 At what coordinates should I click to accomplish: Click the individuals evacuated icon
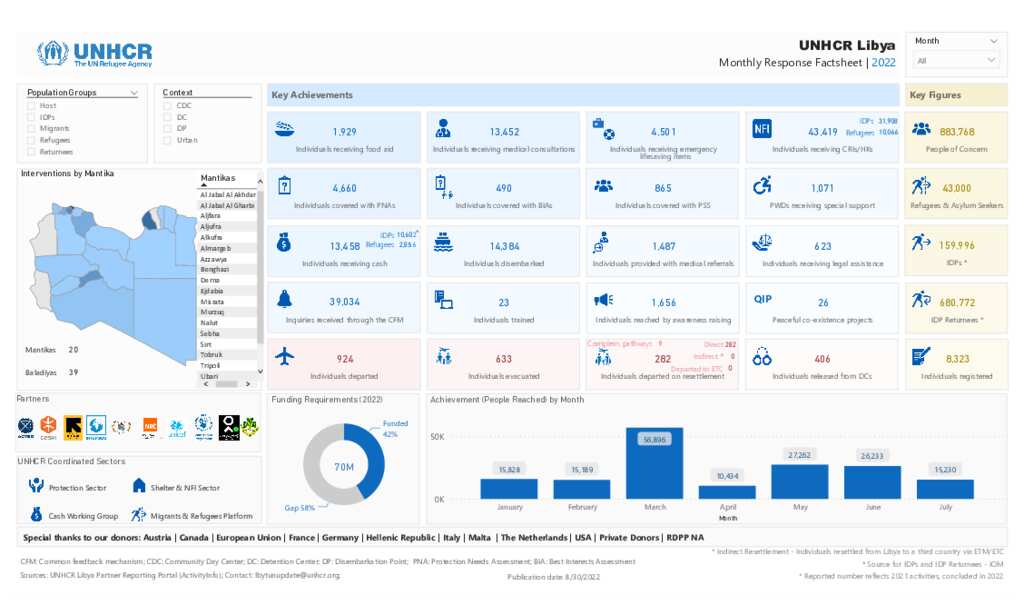(x=444, y=357)
